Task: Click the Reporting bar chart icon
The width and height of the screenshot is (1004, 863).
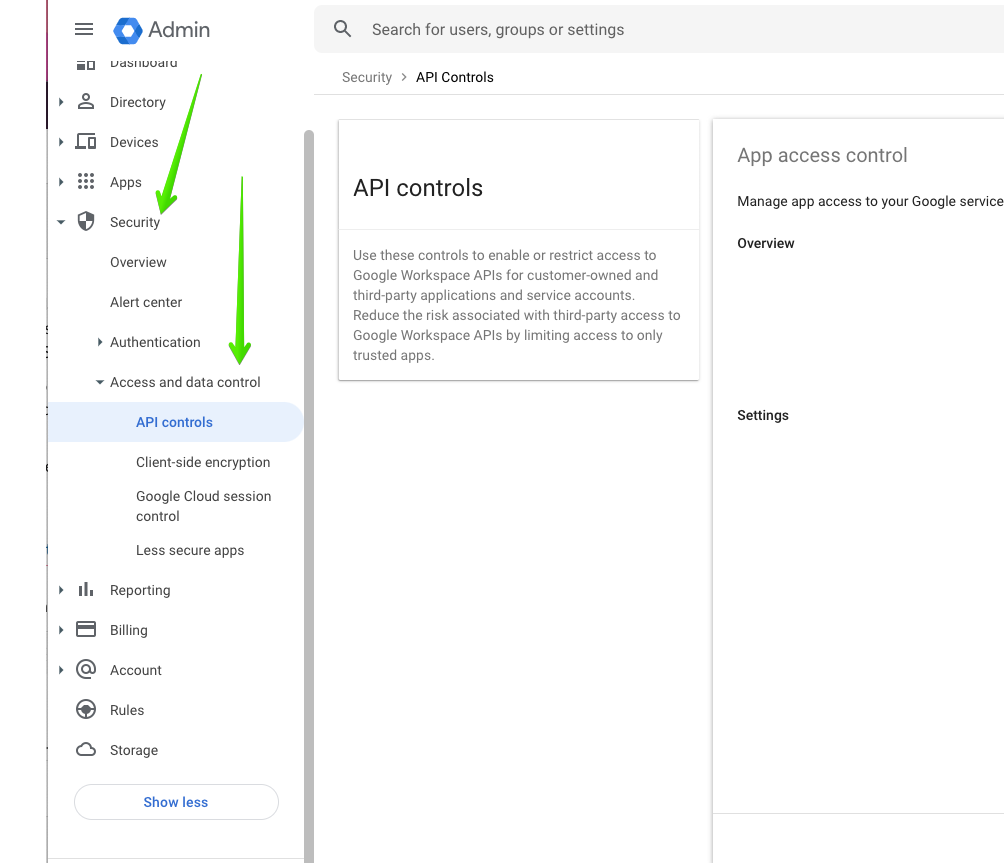Action: (86, 590)
